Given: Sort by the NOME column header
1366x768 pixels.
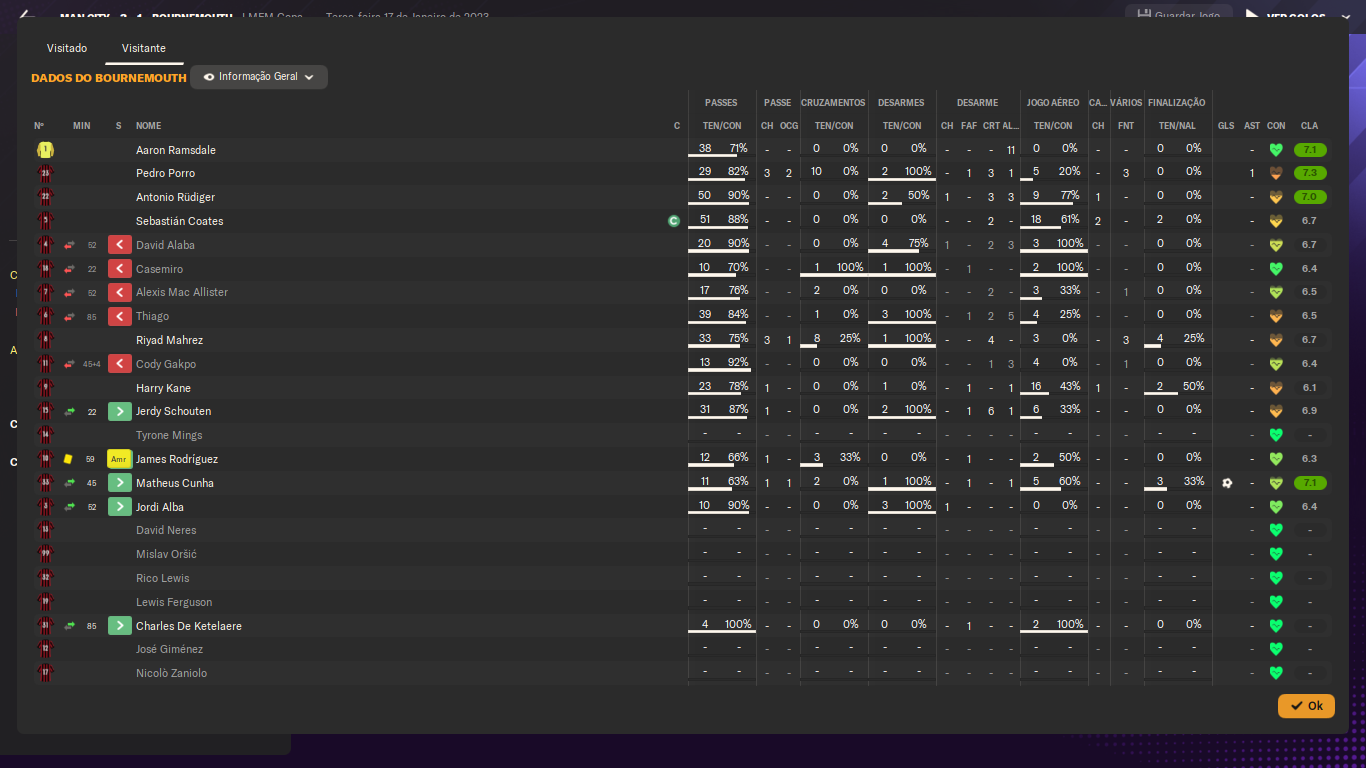Looking at the screenshot, I should click(x=149, y=126).
